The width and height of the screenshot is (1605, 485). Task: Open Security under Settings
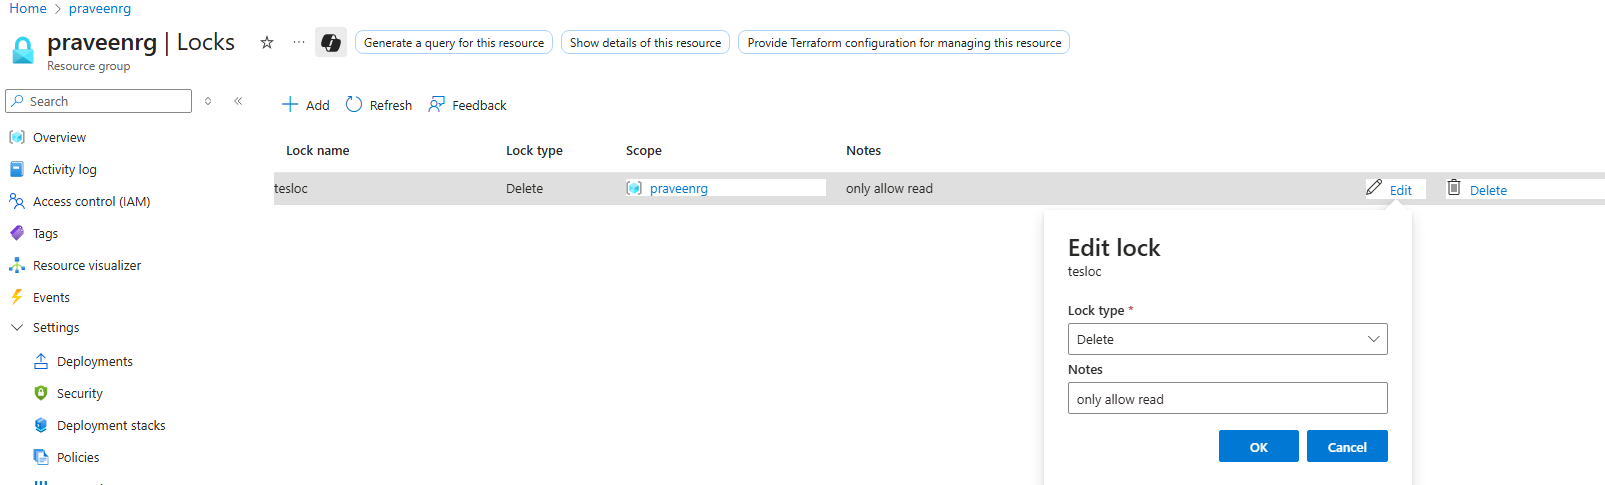[80, 393]
